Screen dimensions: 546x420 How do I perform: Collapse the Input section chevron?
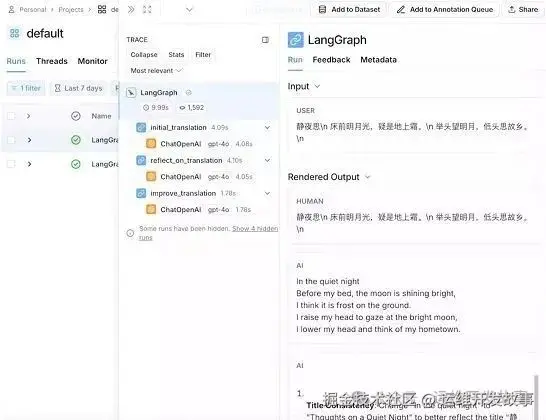point(317,86)
